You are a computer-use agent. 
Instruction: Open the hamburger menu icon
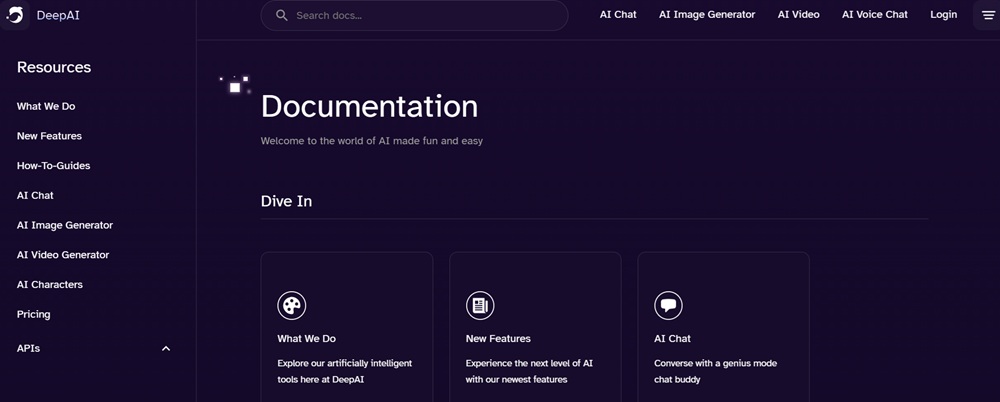[x=988, y=15]
